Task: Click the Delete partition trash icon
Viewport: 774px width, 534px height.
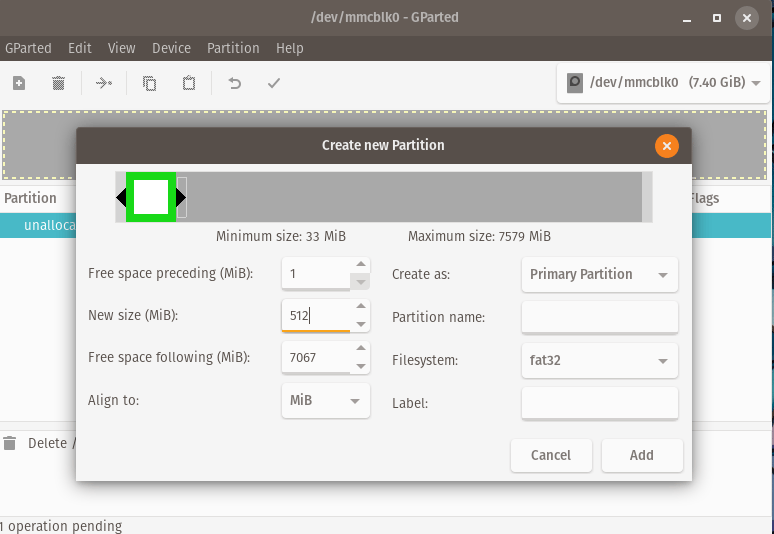Action: (58, 83)
